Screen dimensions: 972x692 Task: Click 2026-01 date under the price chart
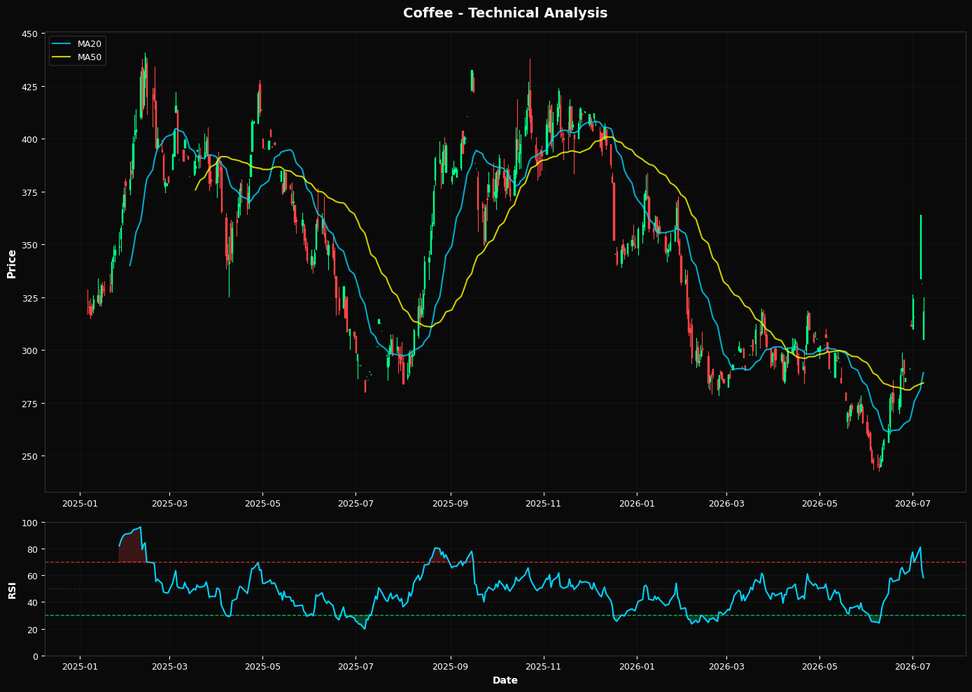pyautogui.click(x=637, y=503)
